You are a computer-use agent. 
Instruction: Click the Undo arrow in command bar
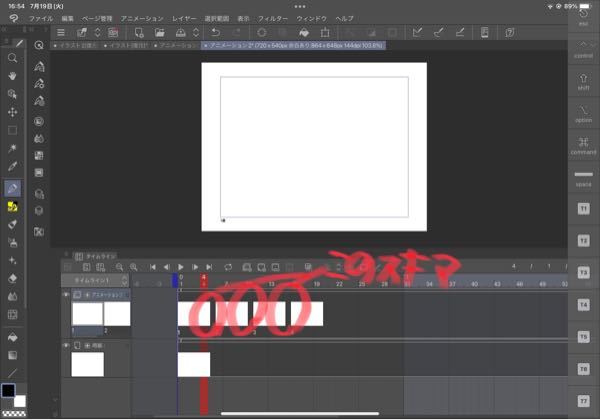pyautogui.click(x=215, y=33)
